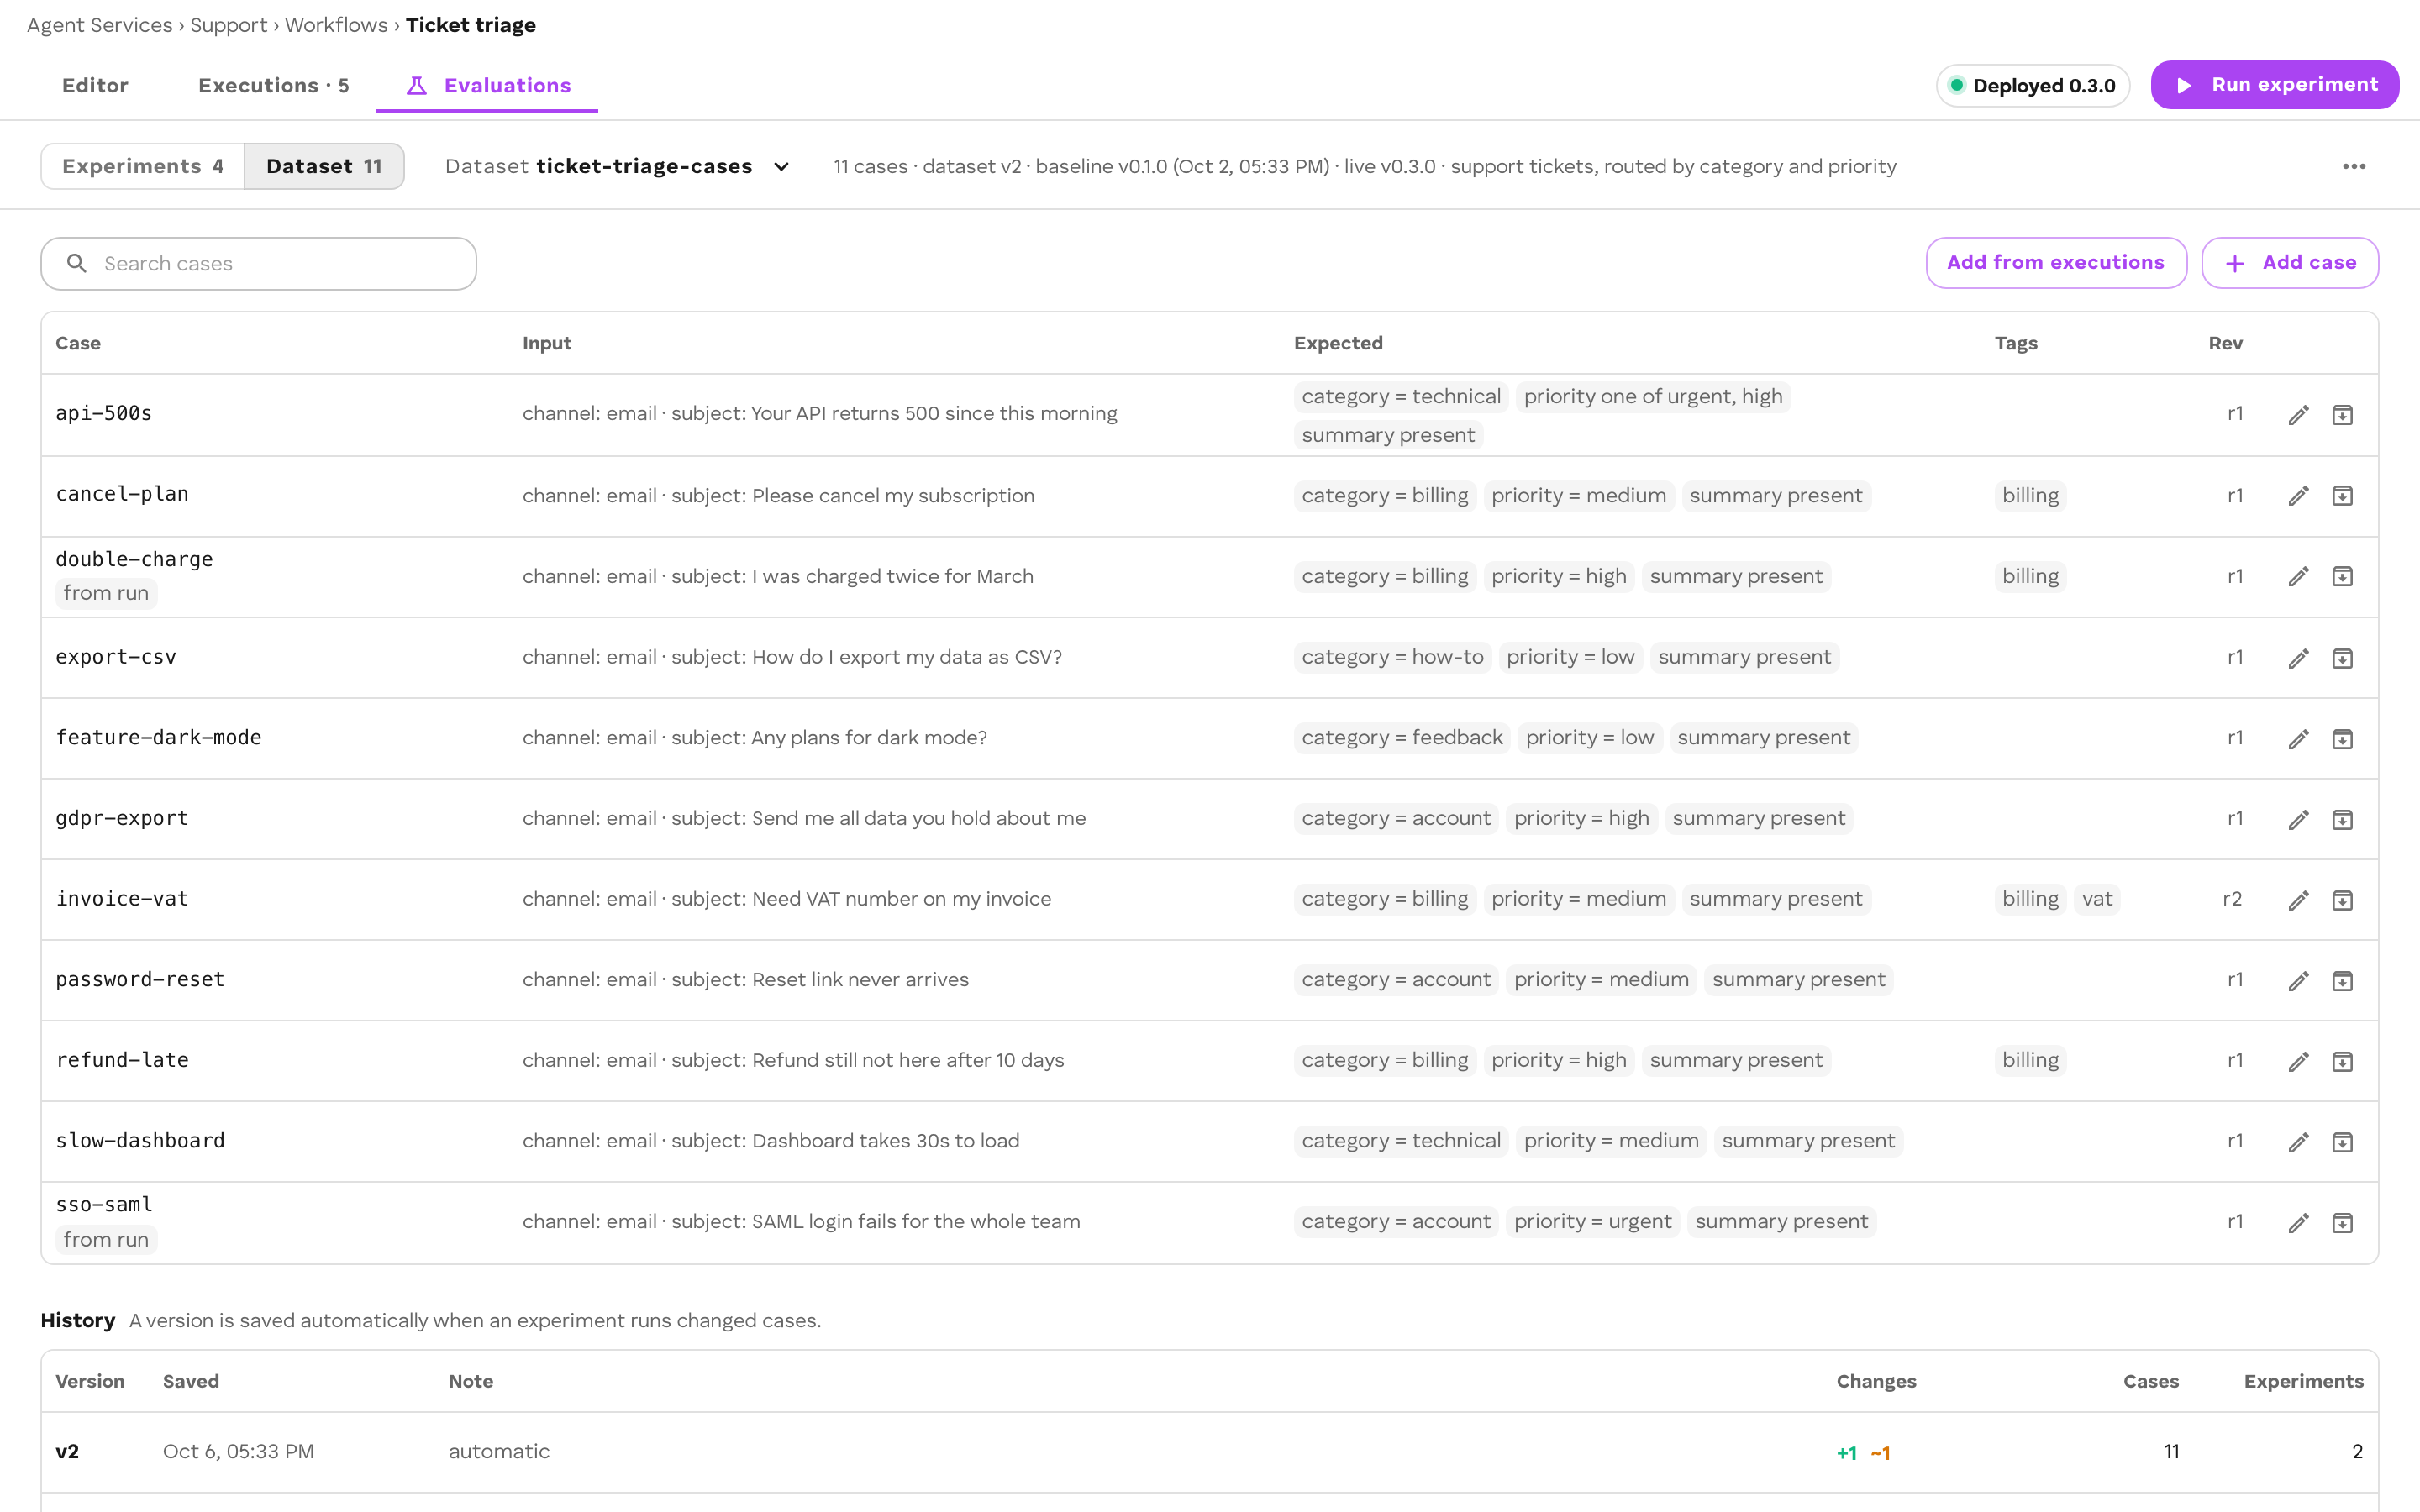The height and width of the screenshot is (1512, 2420).
Task: Click 'category = feedback' chip
Action: [x=1402, y=737]
